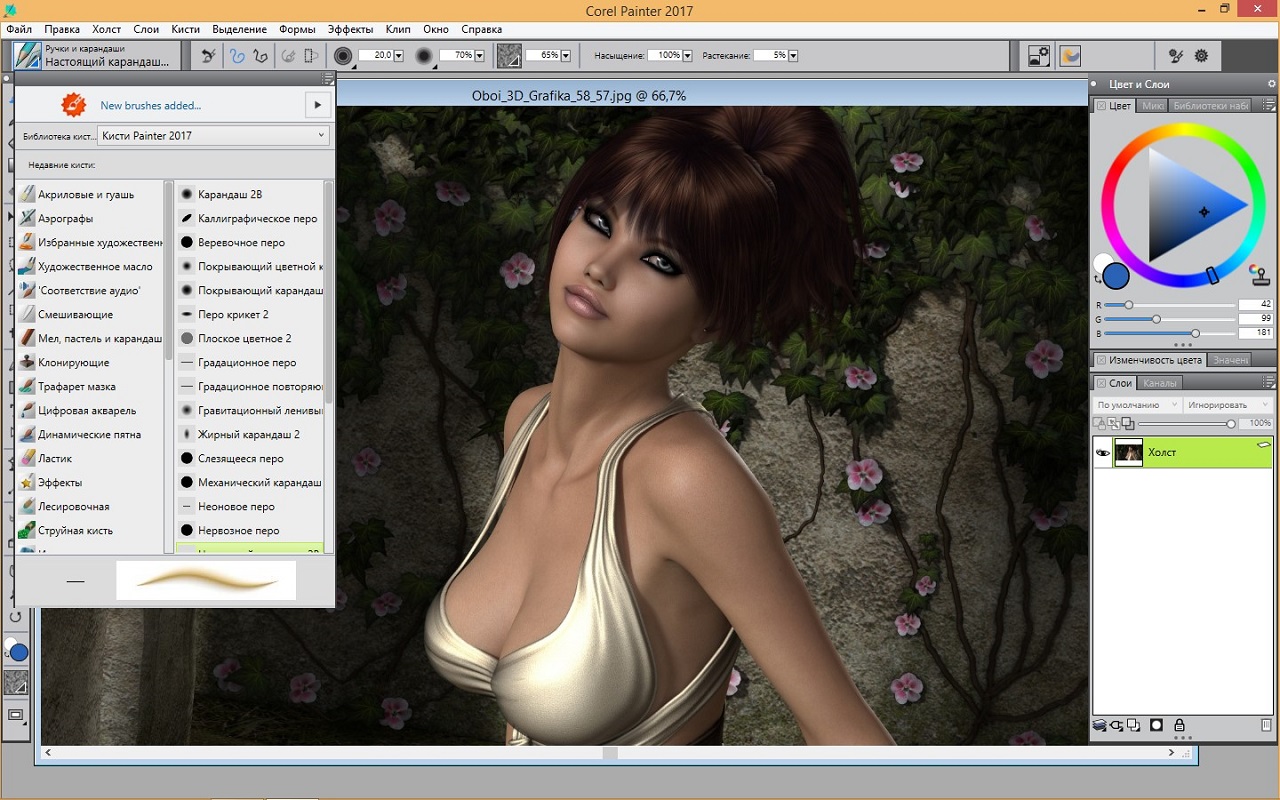
Task: Click the brush stroke preview thumbnail
Action: click(x=206, y=580)
